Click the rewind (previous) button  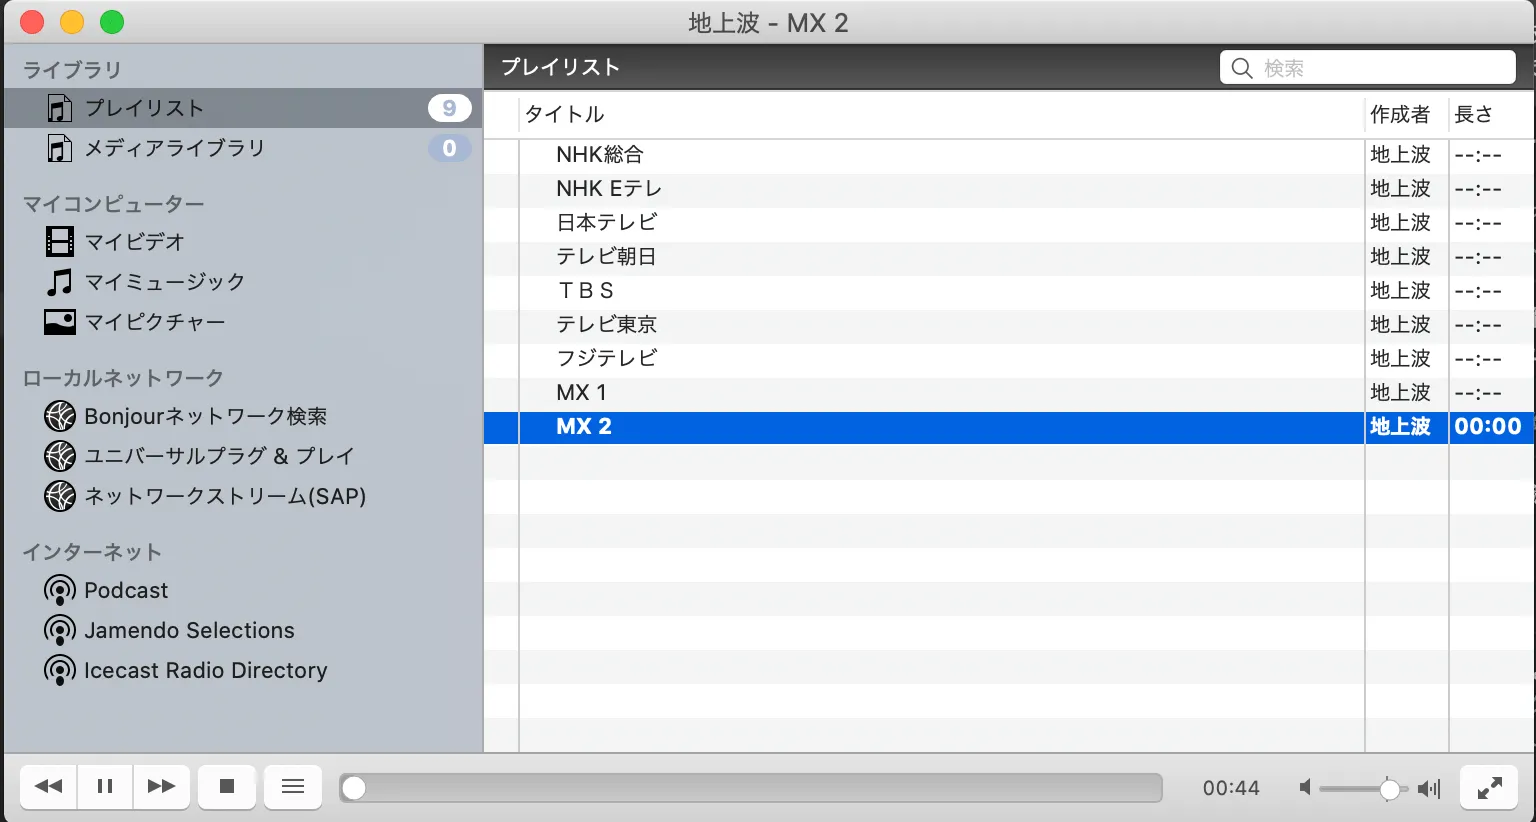tap(48, 787)
